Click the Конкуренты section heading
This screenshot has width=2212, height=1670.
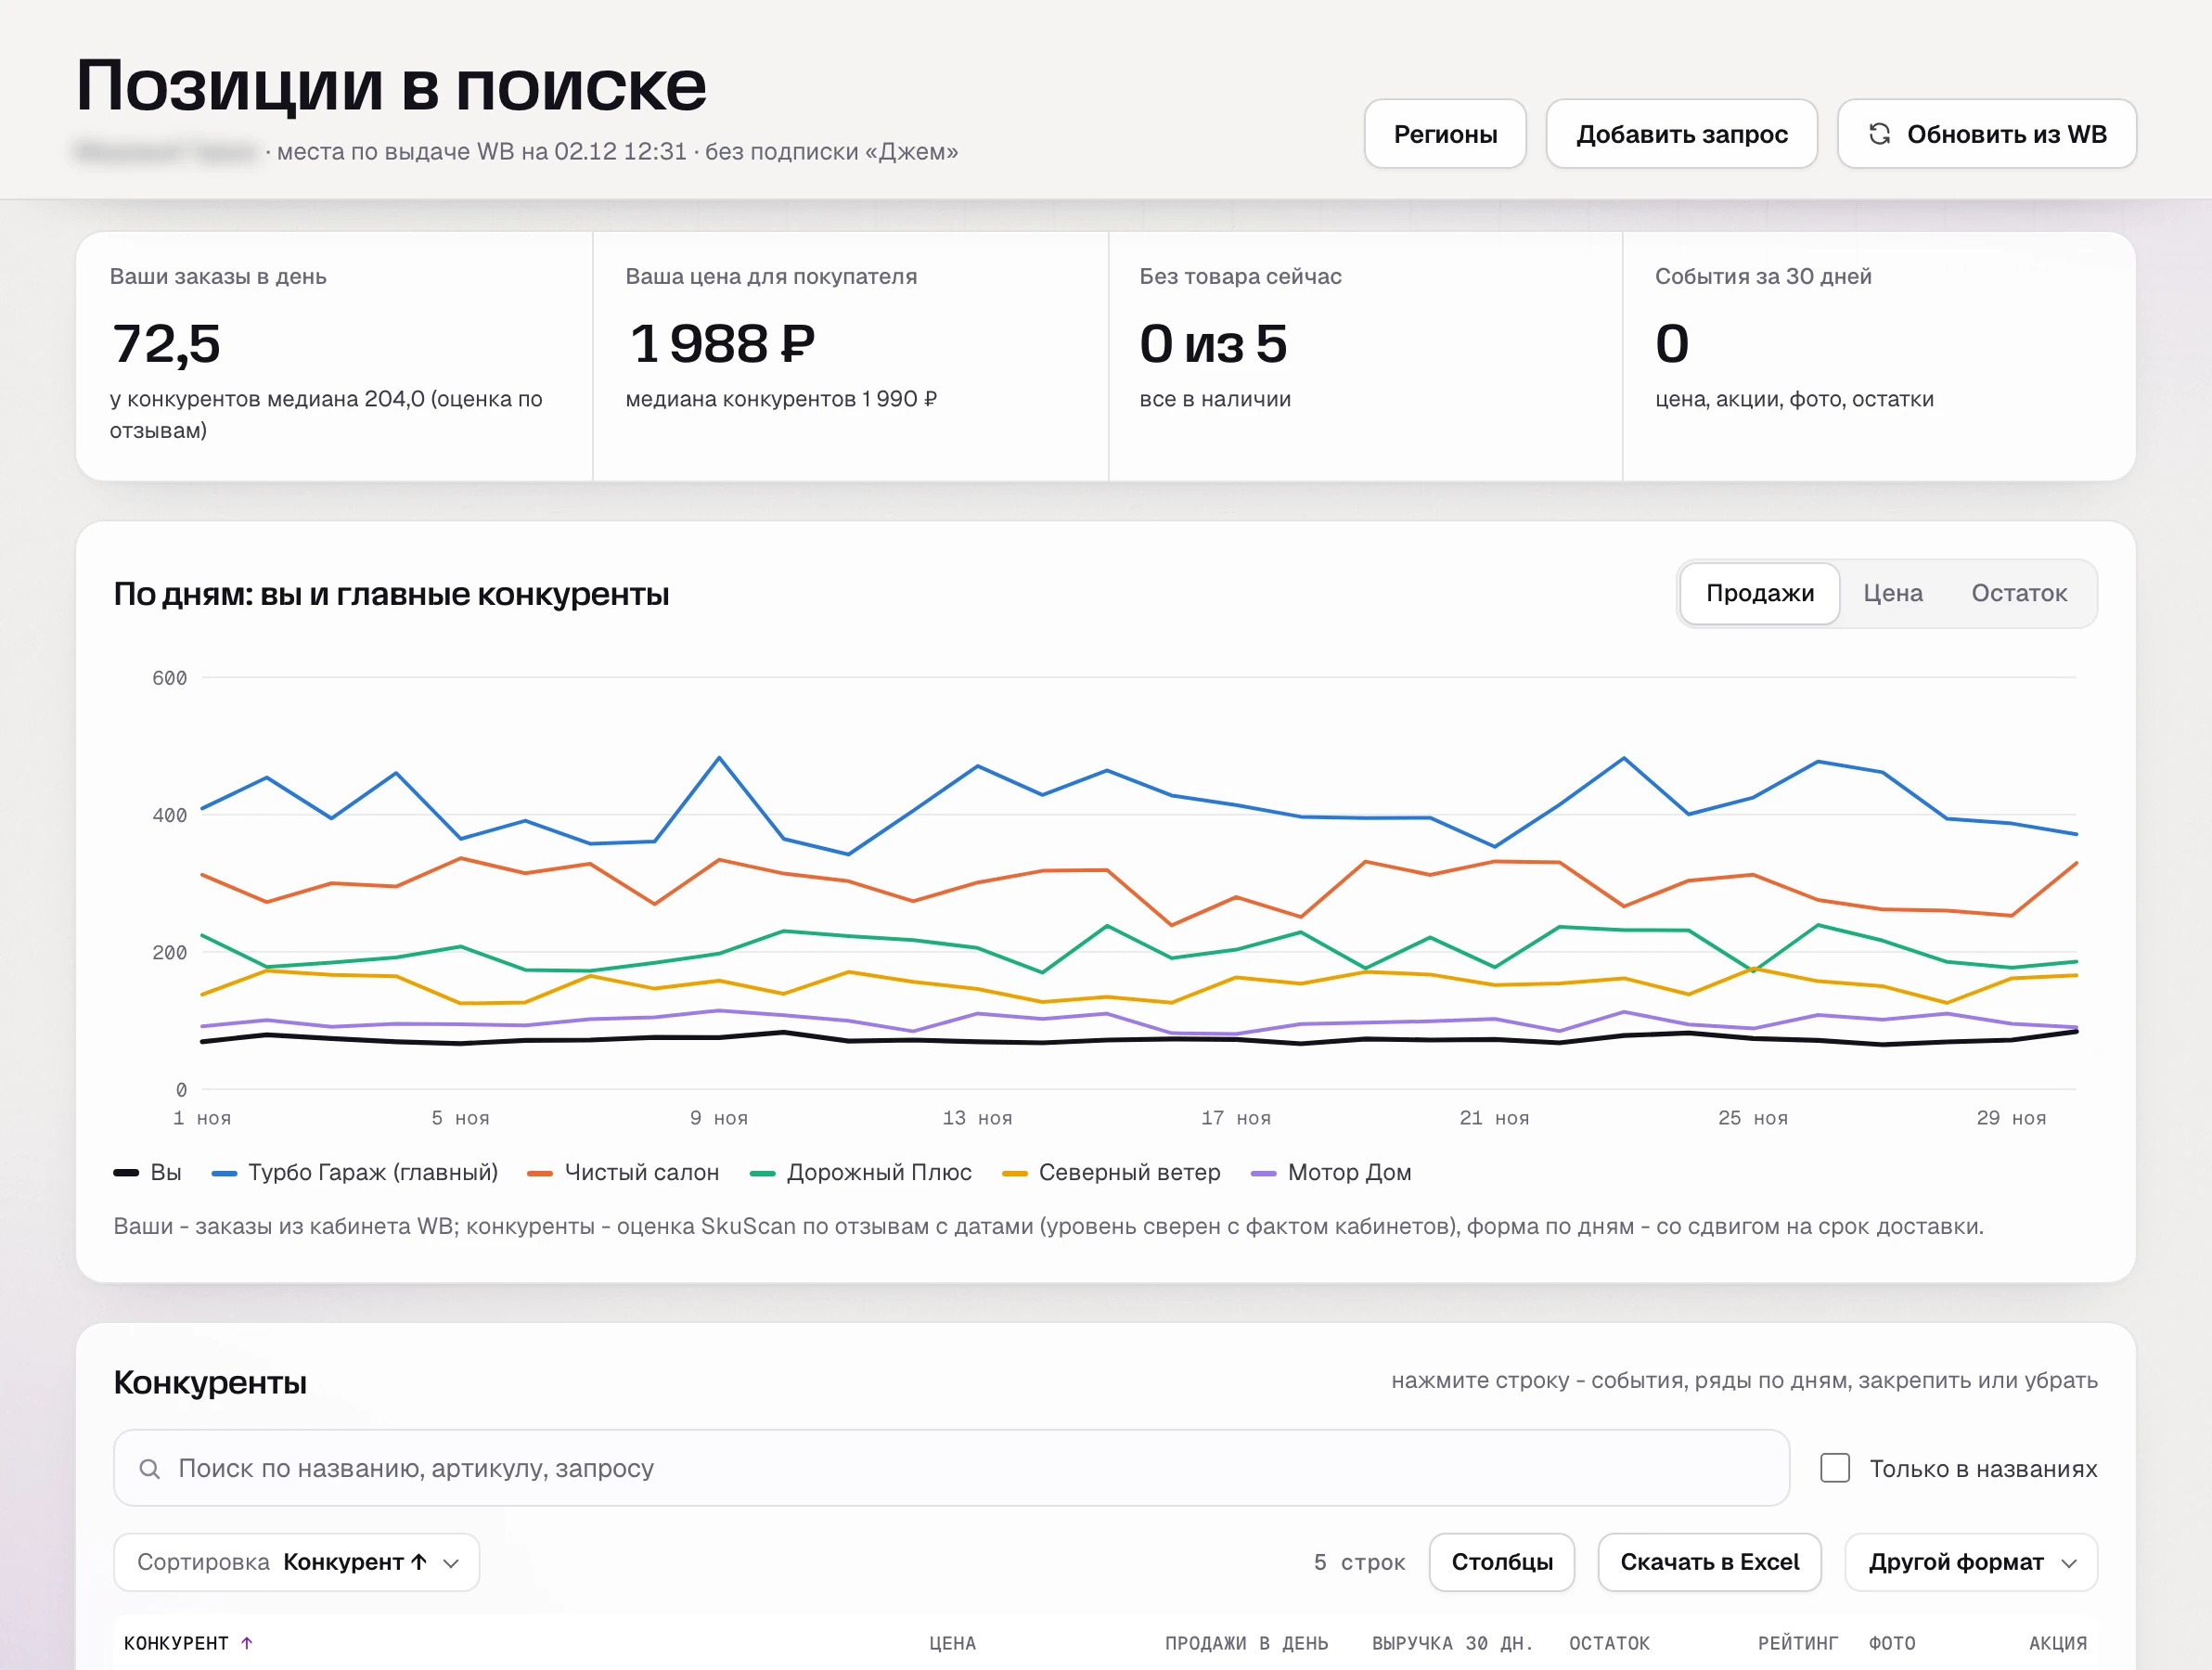[x=210, y=1382]
